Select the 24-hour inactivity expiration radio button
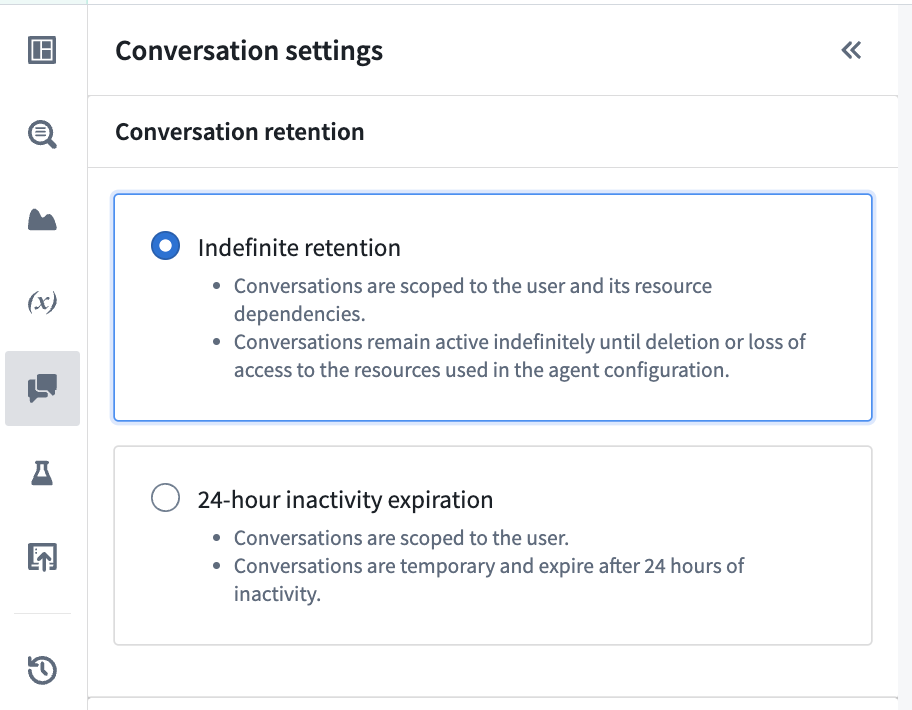This screenshot has width=912, height=710. click(165, 498)
